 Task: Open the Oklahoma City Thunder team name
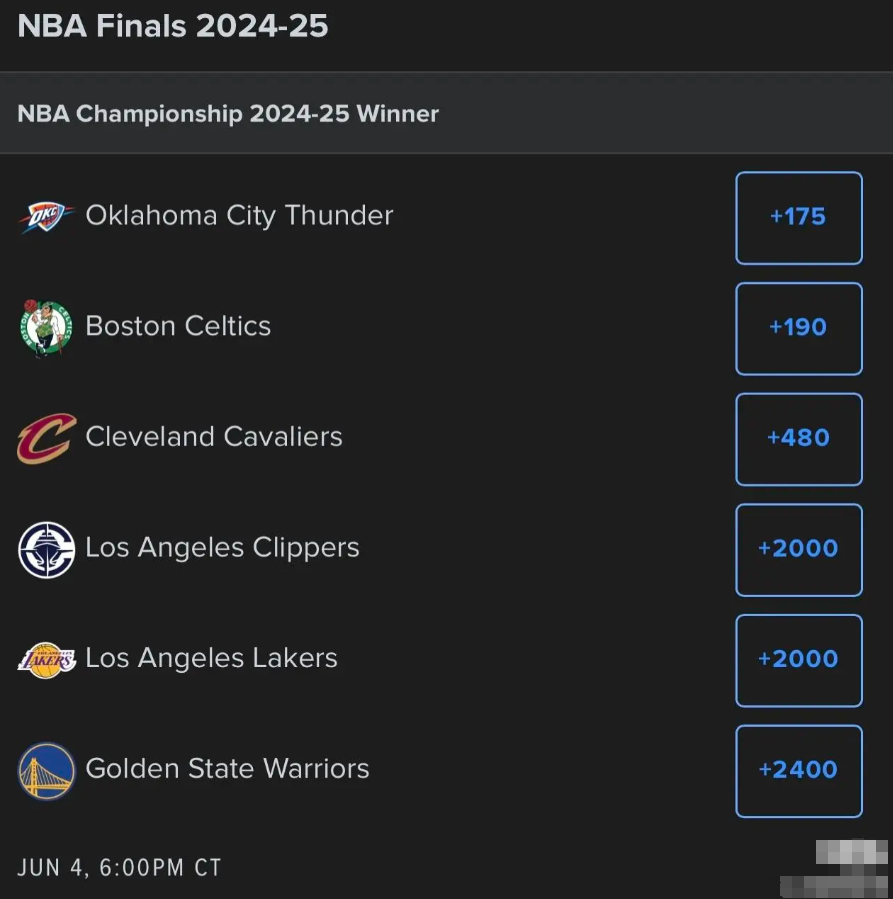click(x=240, y=216)
